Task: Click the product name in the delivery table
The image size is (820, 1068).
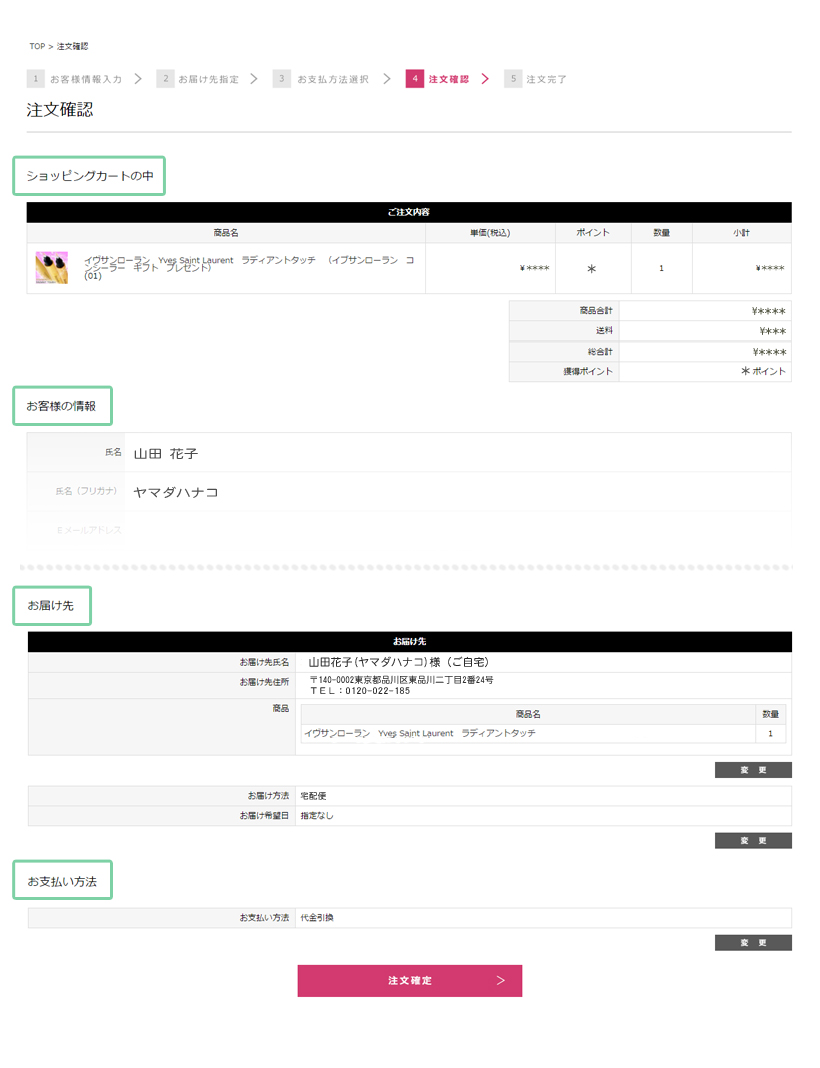Action: (x=419, y=734)
